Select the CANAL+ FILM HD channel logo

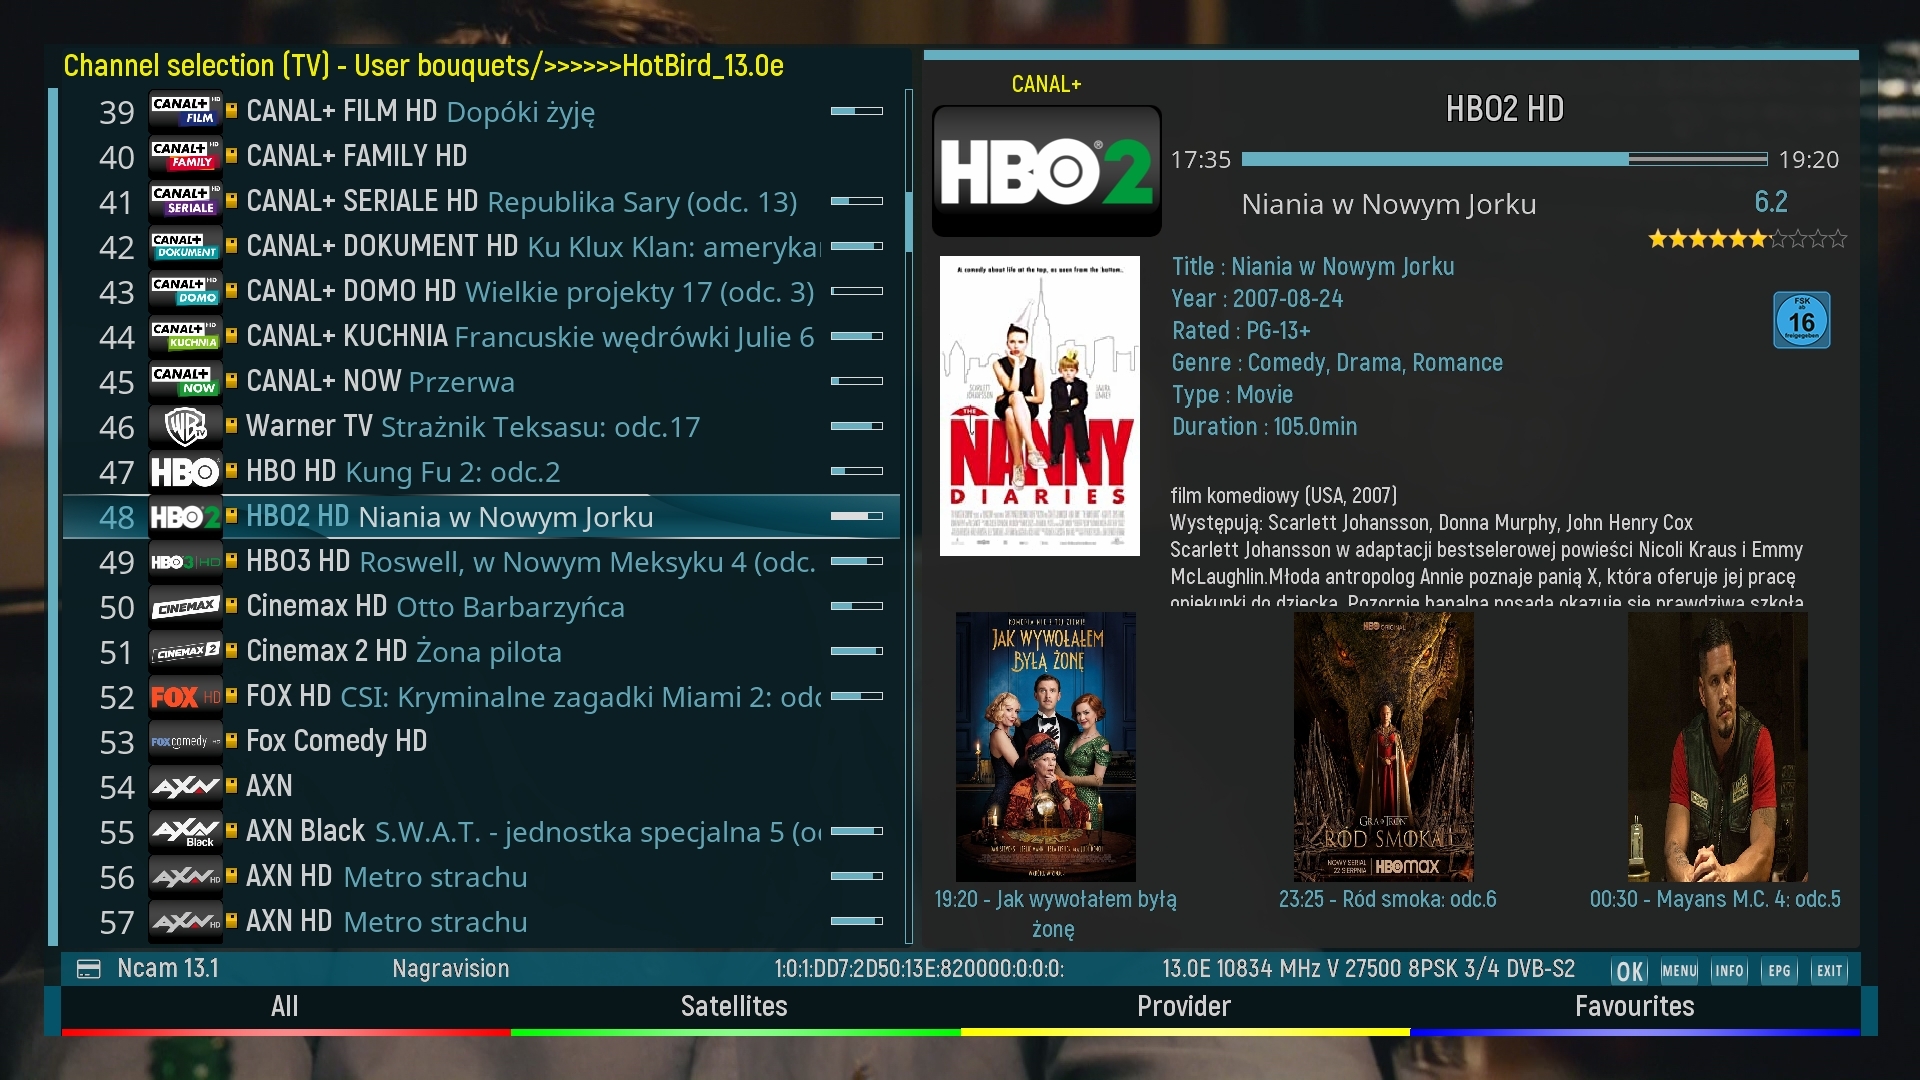(185, 111)
